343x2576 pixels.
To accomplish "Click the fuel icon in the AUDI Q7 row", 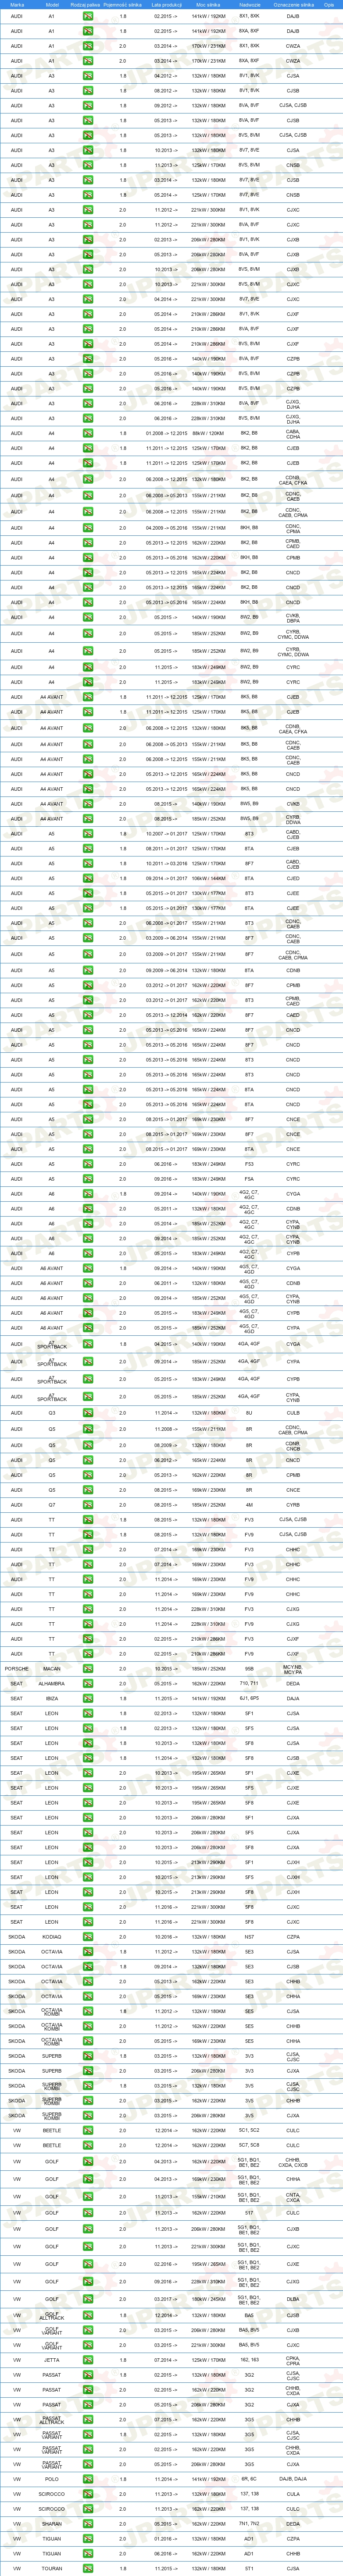I will pos(88,1504).
